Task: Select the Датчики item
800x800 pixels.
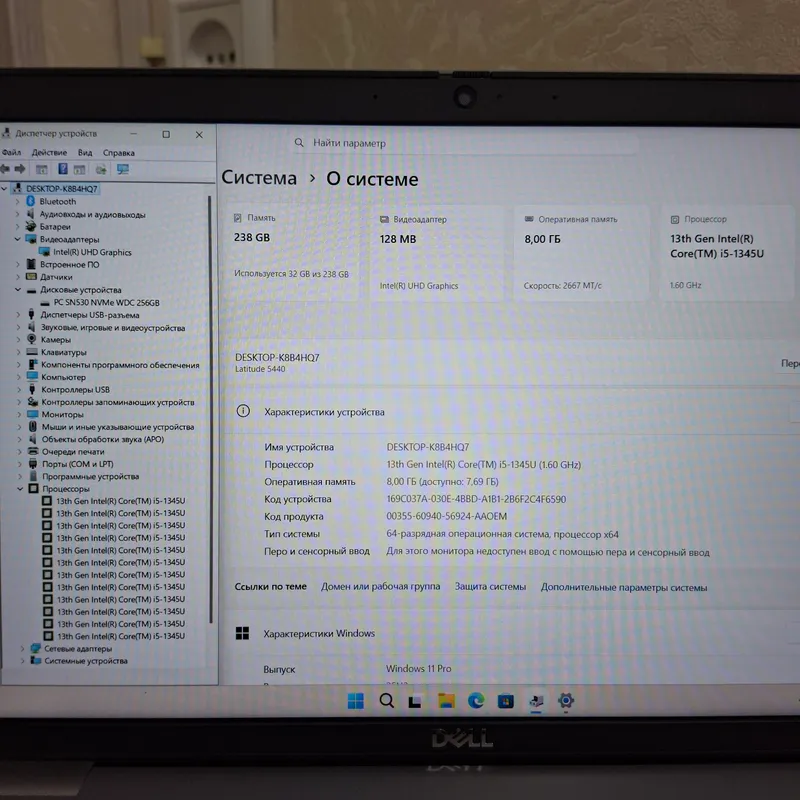Action: point(56,277)
